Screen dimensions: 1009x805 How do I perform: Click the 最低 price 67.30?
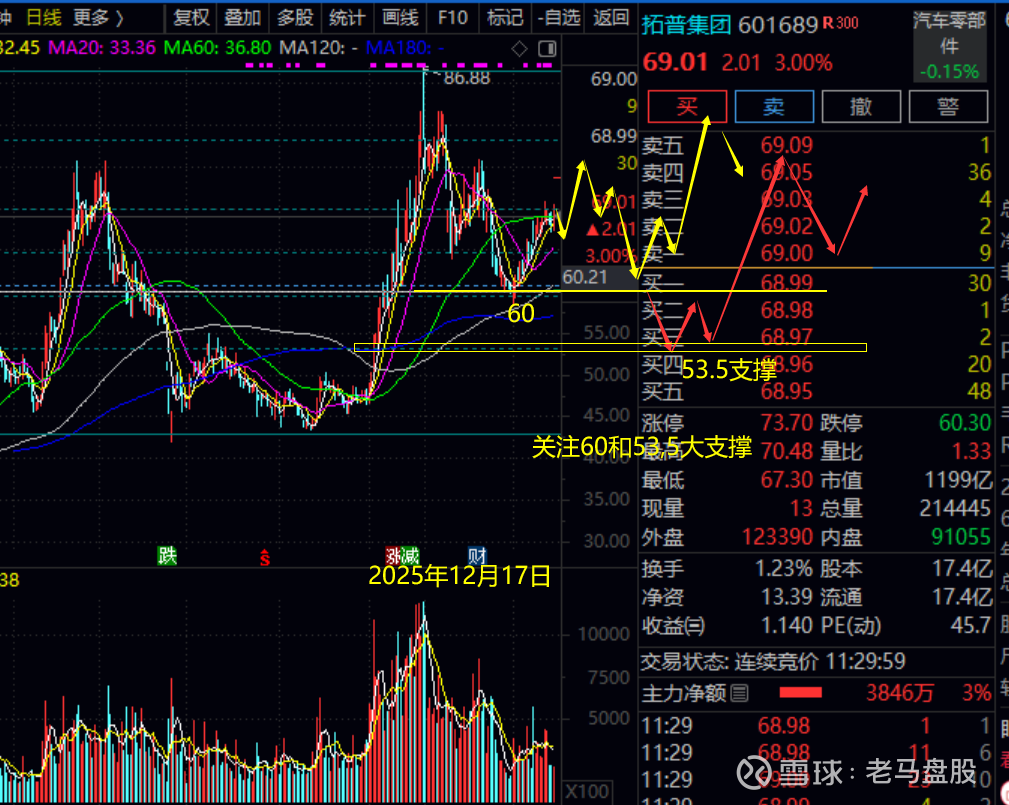786,480
